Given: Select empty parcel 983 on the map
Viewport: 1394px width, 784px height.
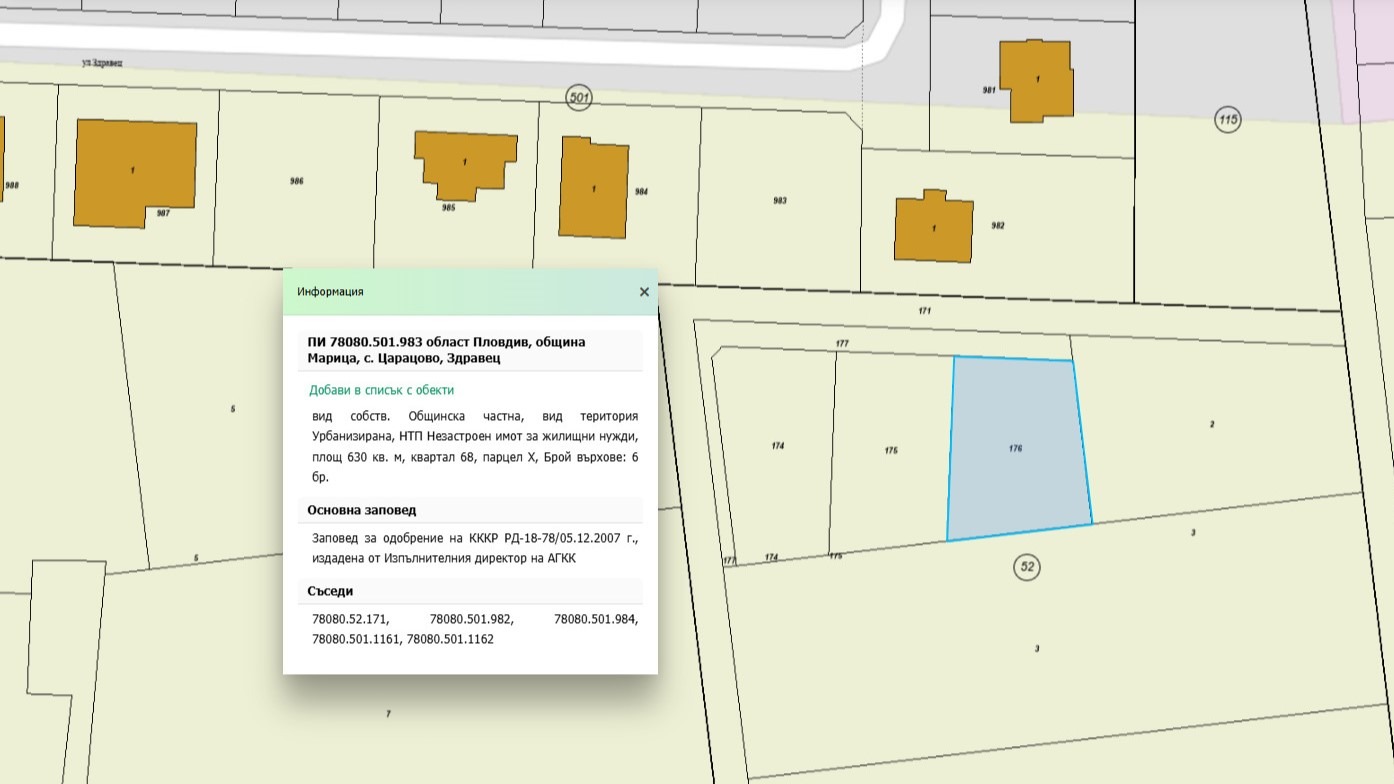Looking at the screenshot, I should click(780, 201).
